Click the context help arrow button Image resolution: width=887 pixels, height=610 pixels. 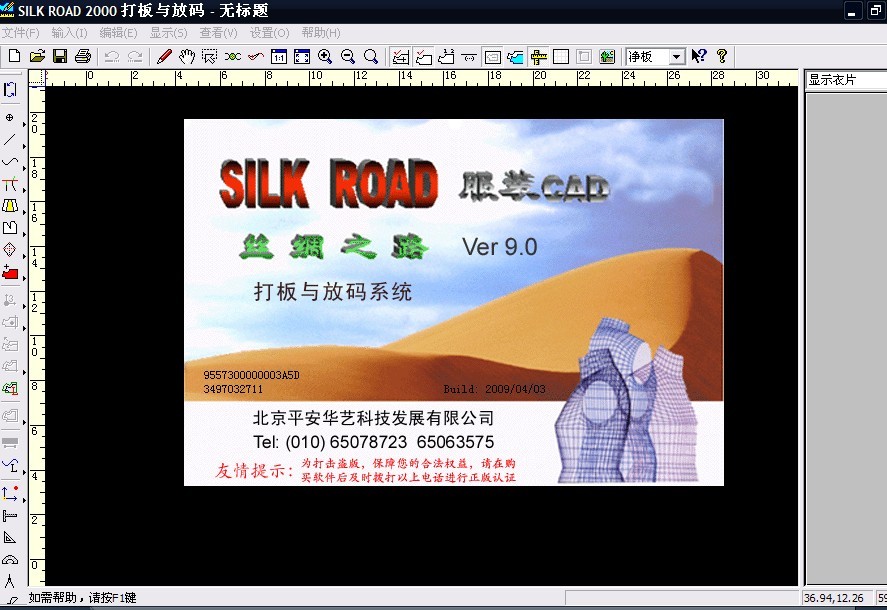699,57
